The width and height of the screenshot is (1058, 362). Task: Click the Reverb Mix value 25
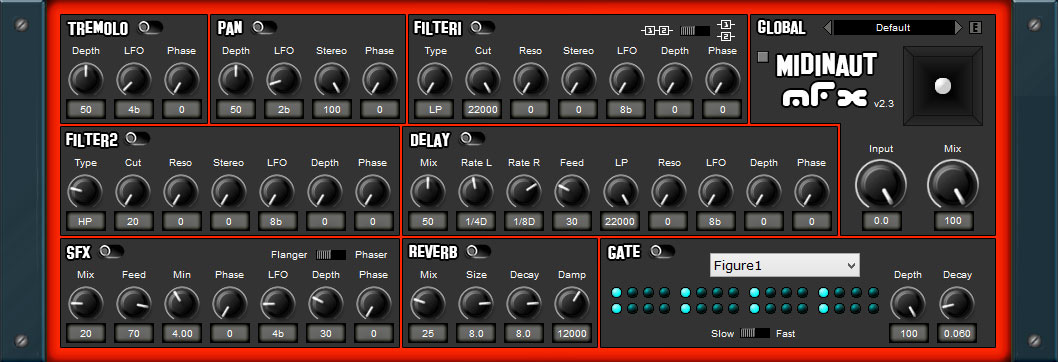pos(428,333)
